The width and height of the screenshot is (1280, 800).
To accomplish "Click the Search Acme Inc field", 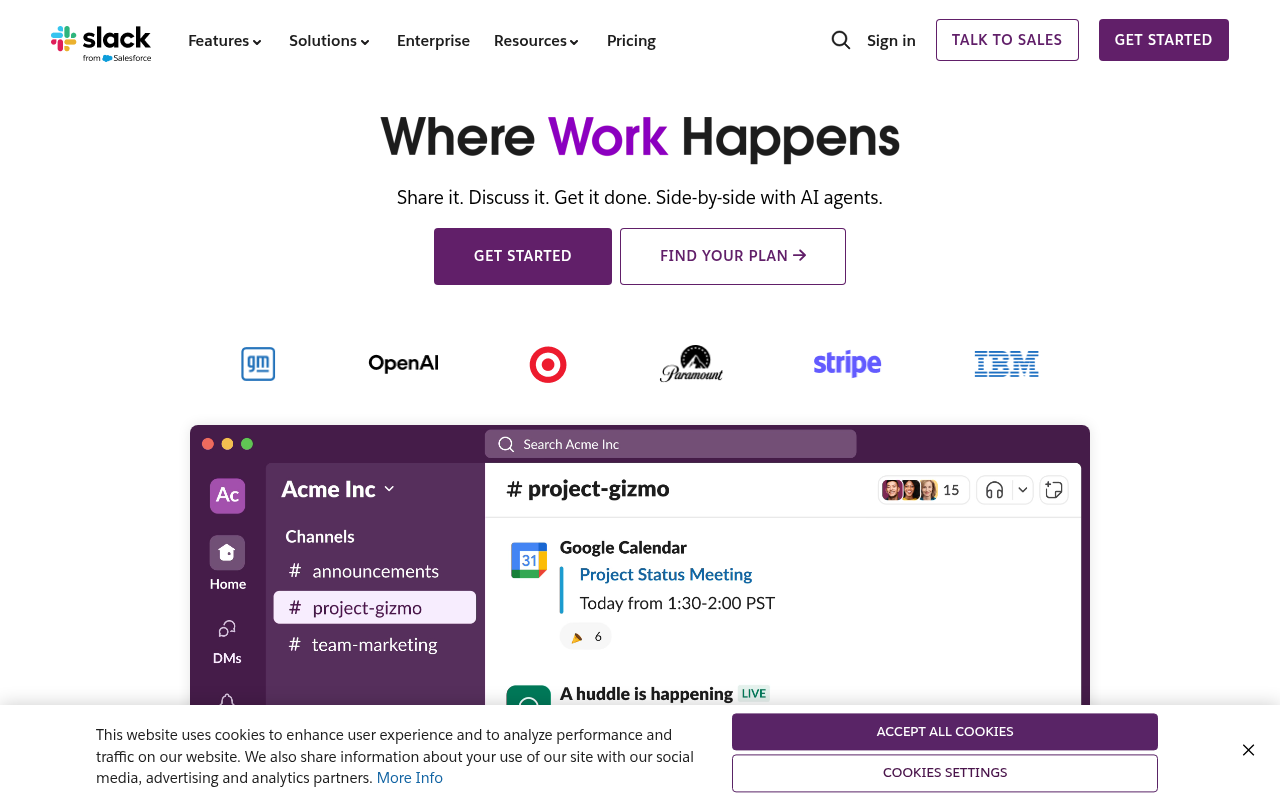I will coord(670,443).
